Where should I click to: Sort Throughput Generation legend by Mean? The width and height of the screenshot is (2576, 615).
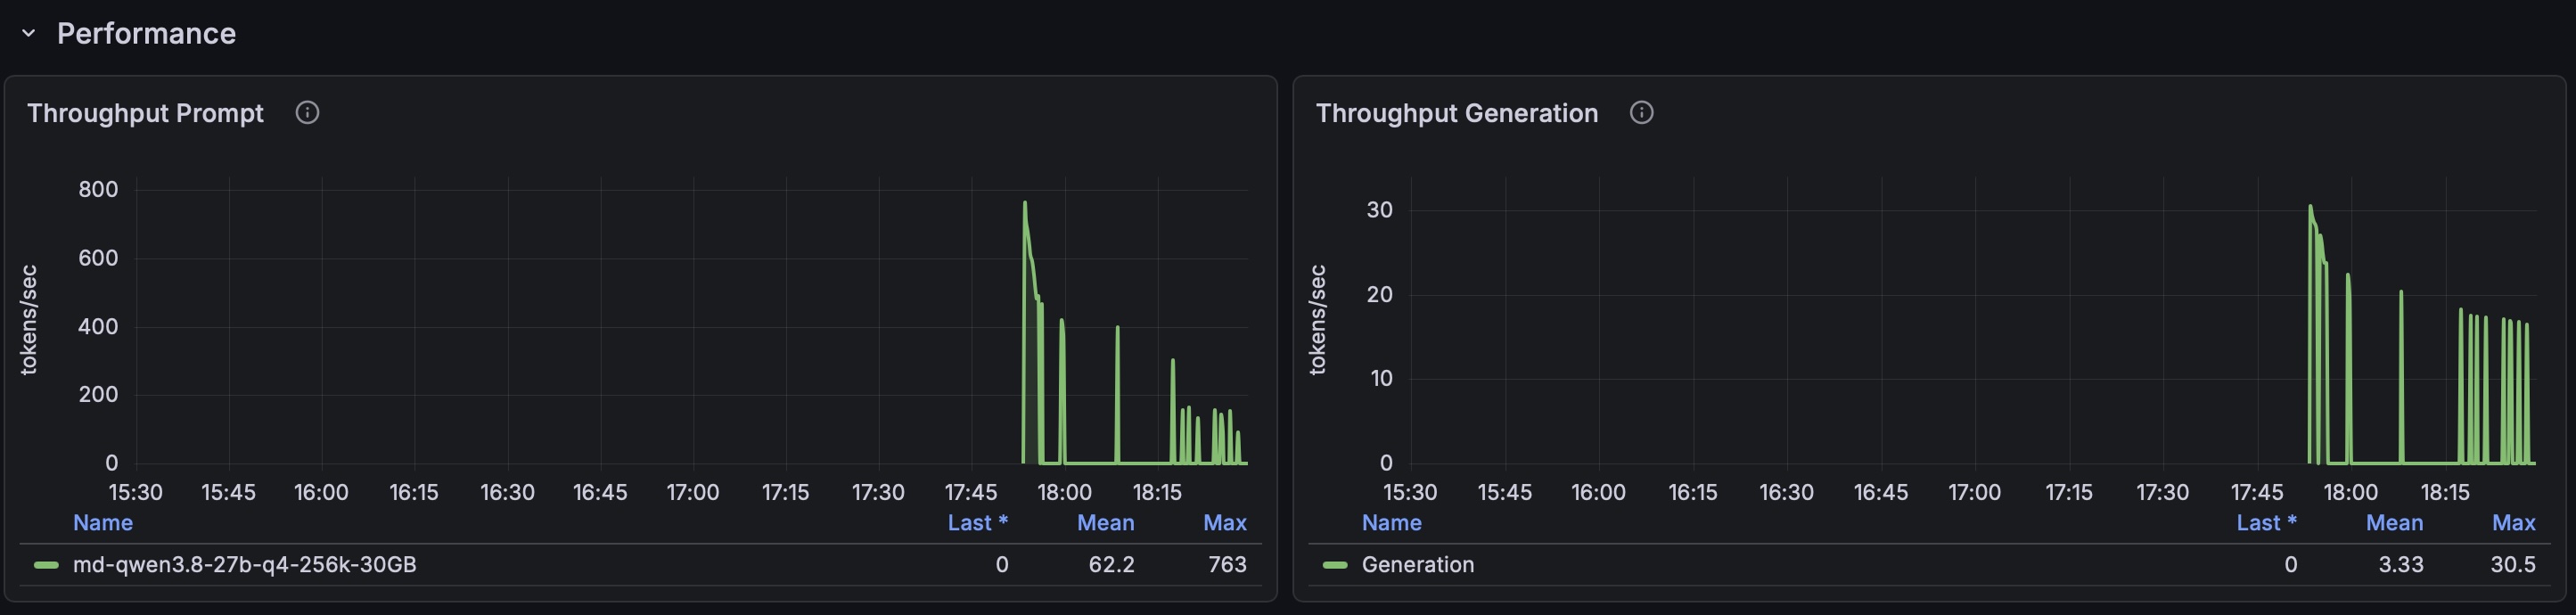tap(2395, 523)
